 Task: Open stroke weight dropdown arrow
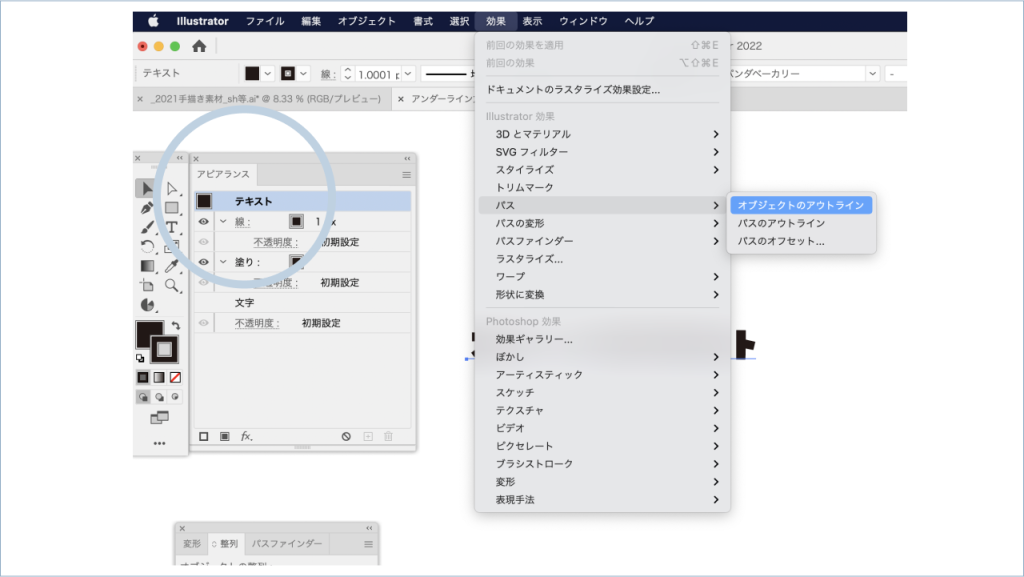[408, 74]
